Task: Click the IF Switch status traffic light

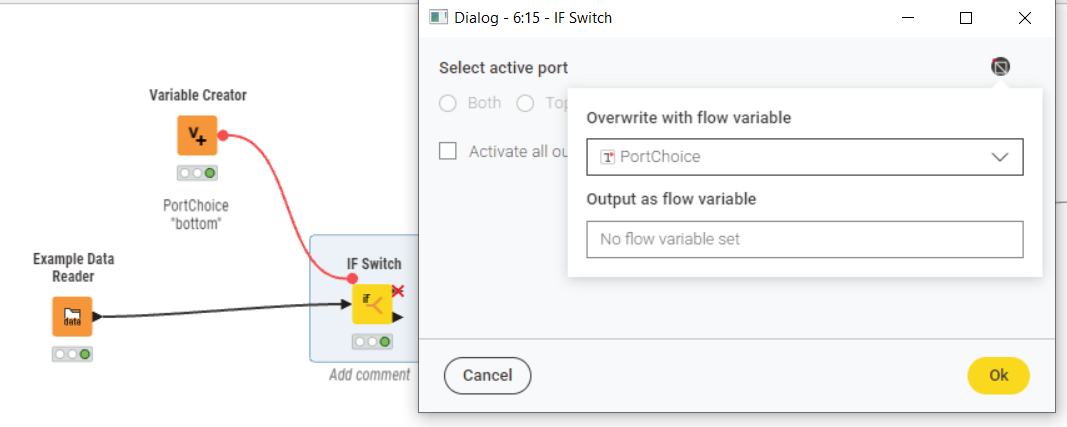Action: coord(372,342)
